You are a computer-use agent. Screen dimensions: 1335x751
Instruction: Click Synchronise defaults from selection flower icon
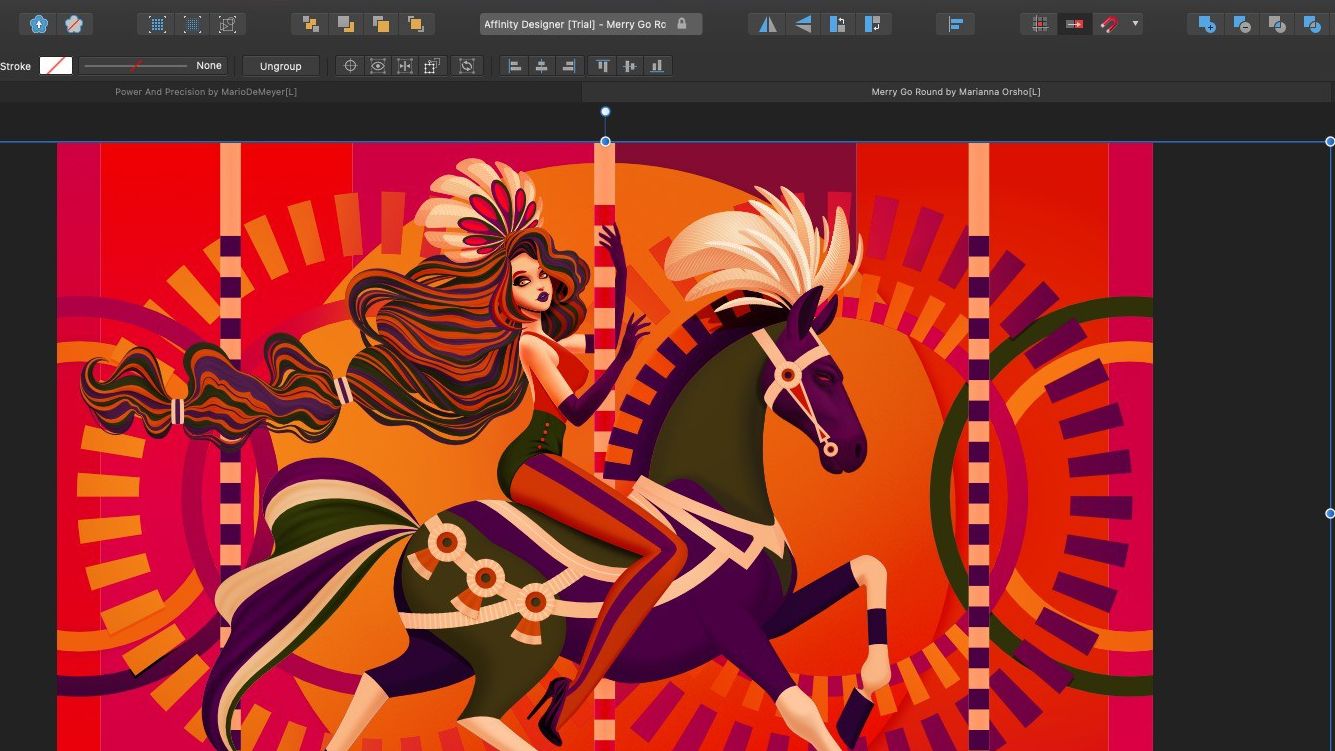pos(39,24)
